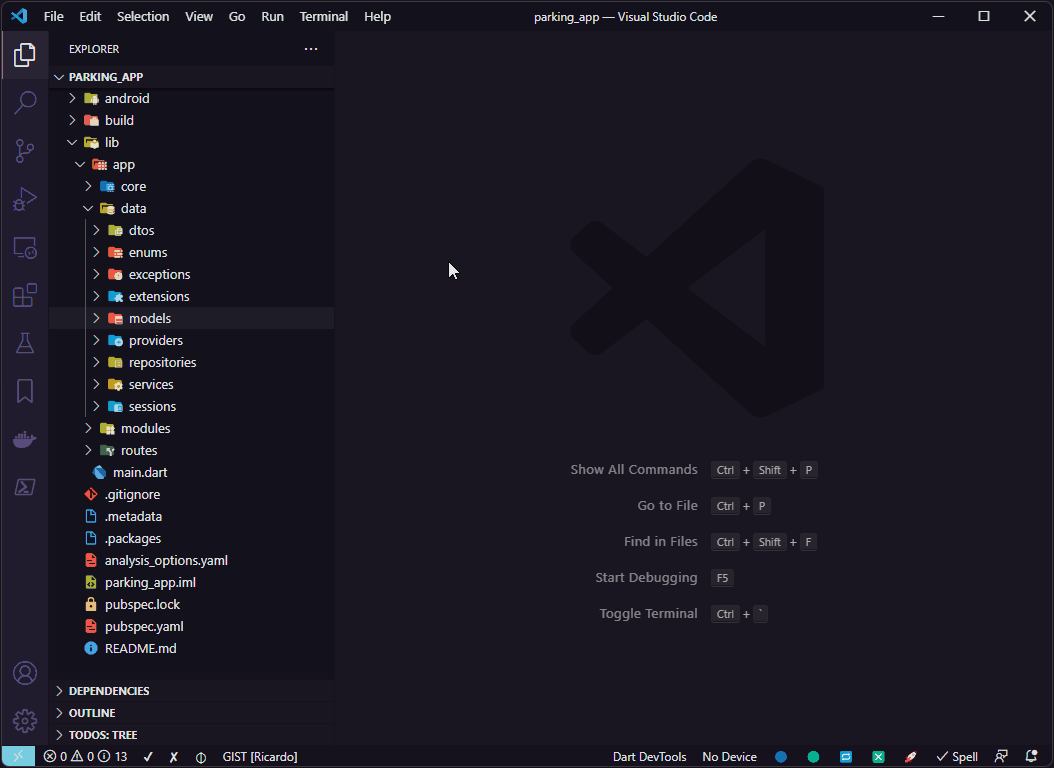The width and height of the screenshot is (1054, 768).
Task: Open the Manage gear icon
Action: (25, 721)
